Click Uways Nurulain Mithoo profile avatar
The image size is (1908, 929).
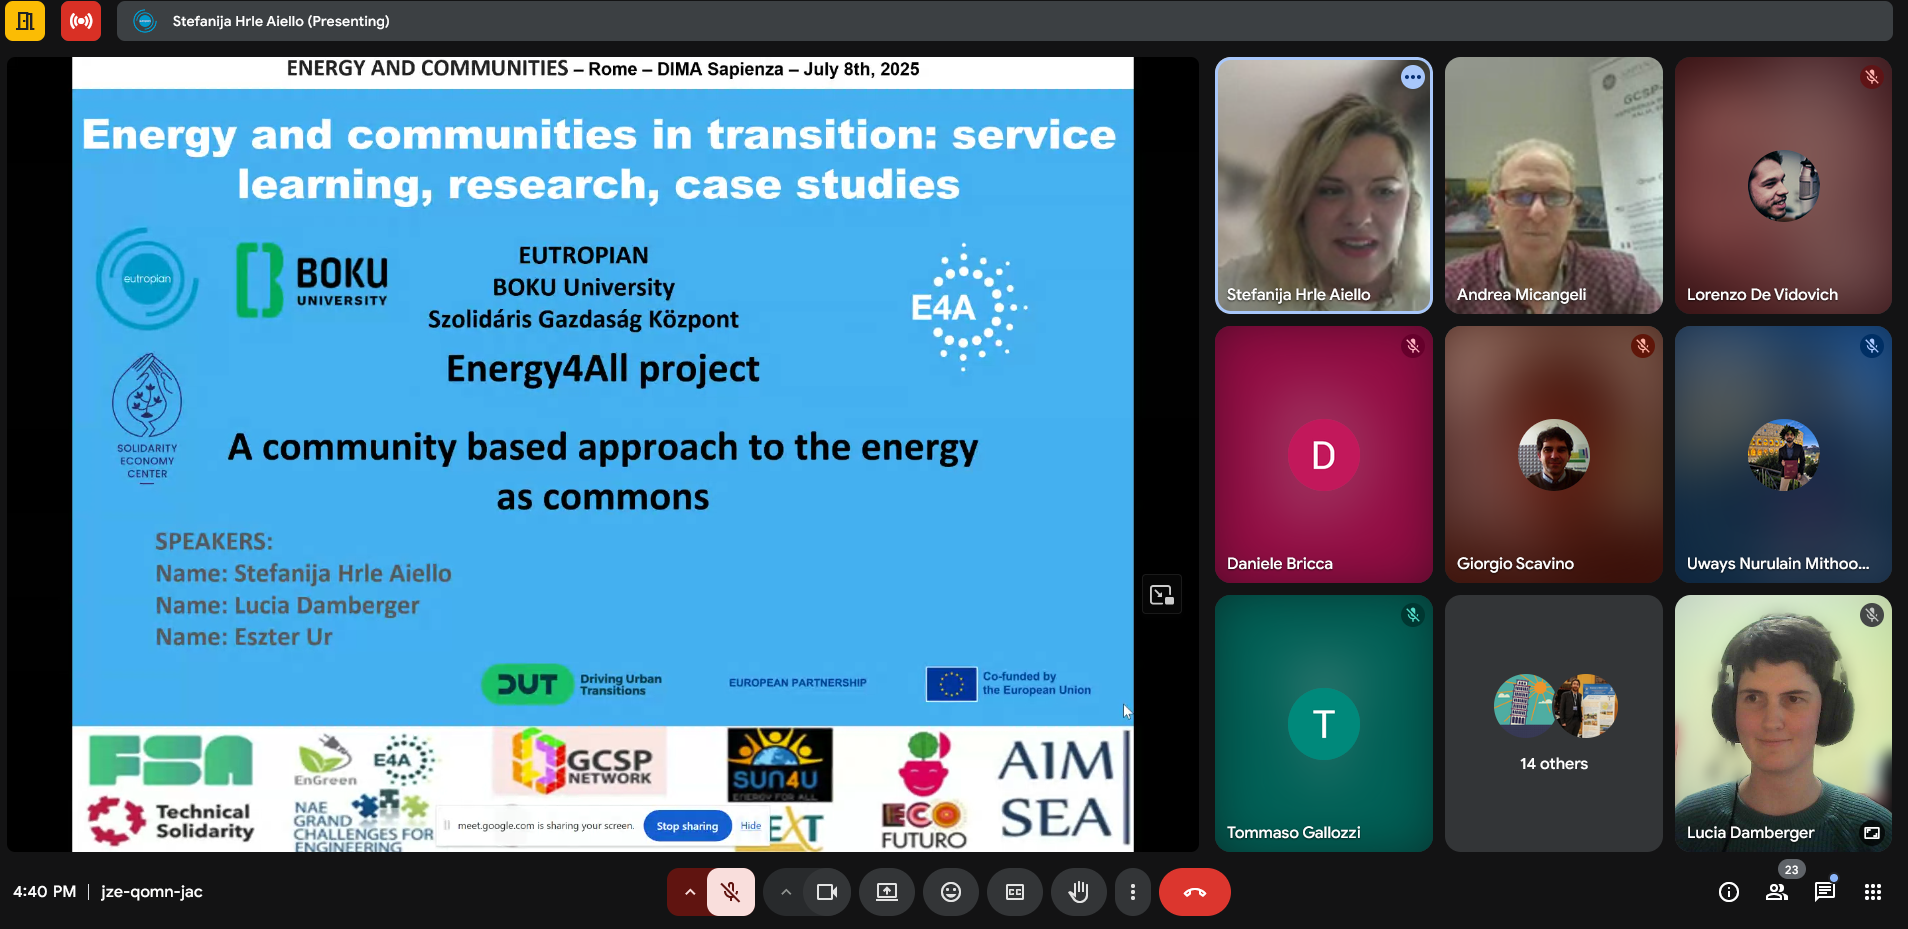click(x=1783, y=455)
